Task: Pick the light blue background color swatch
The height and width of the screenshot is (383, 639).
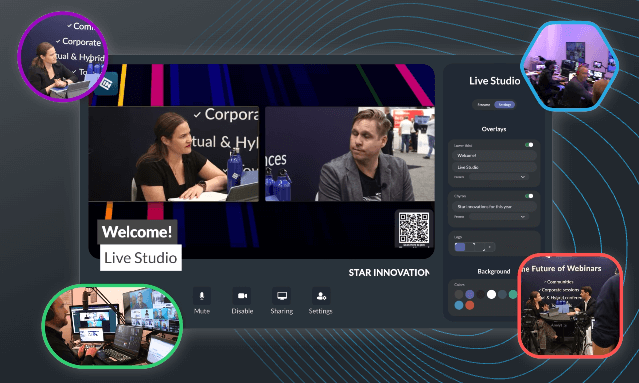Action: (x=459, y=305)
